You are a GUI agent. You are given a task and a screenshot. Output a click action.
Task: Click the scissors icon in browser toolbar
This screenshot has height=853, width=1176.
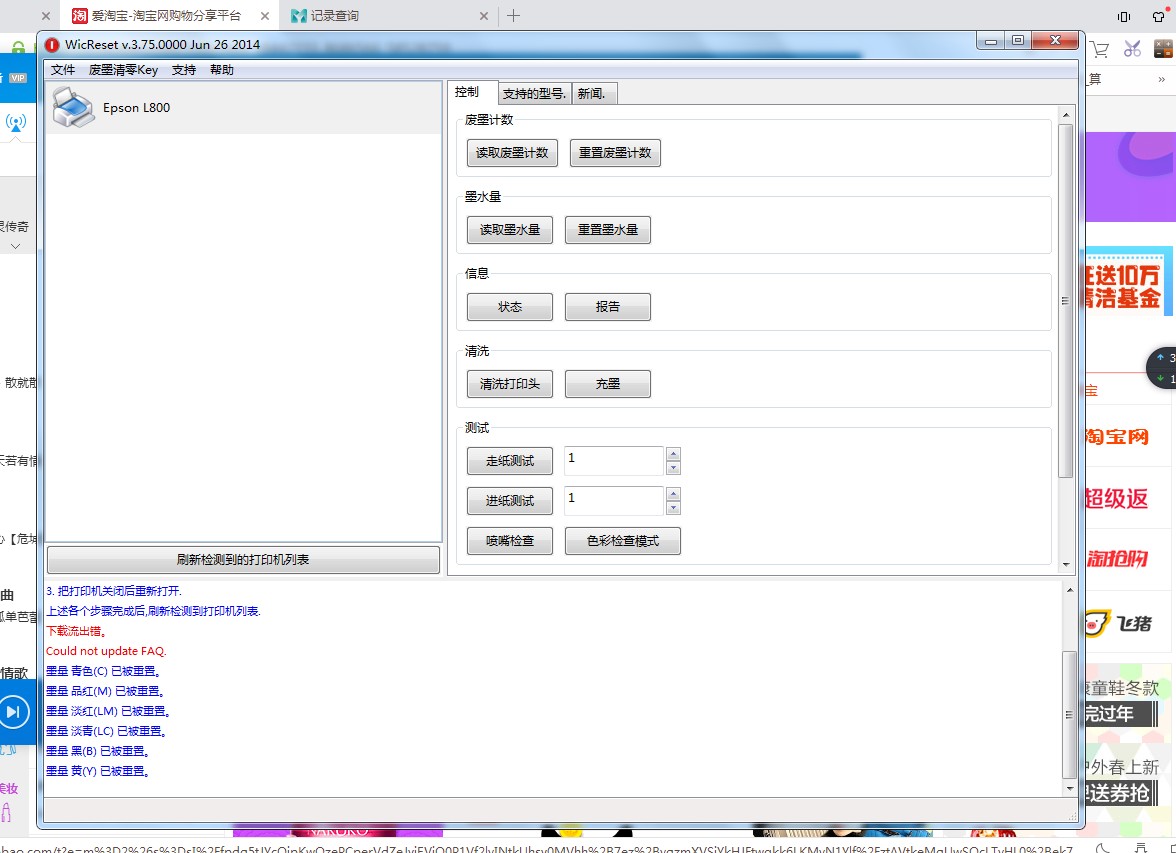point(1132,49)
